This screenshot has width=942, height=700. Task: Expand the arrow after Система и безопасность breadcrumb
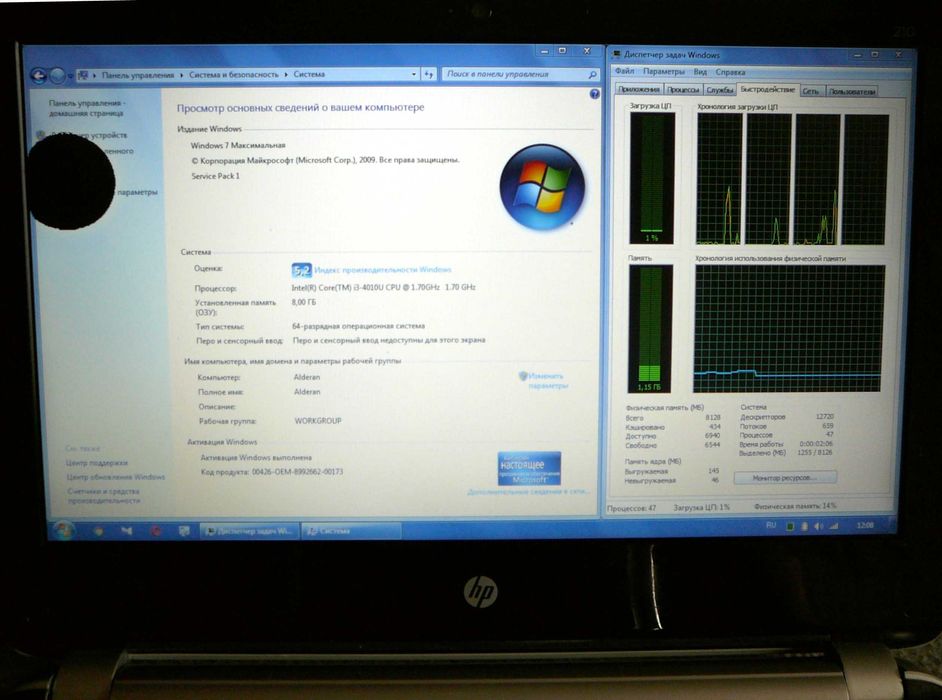(x=286, y=75)
